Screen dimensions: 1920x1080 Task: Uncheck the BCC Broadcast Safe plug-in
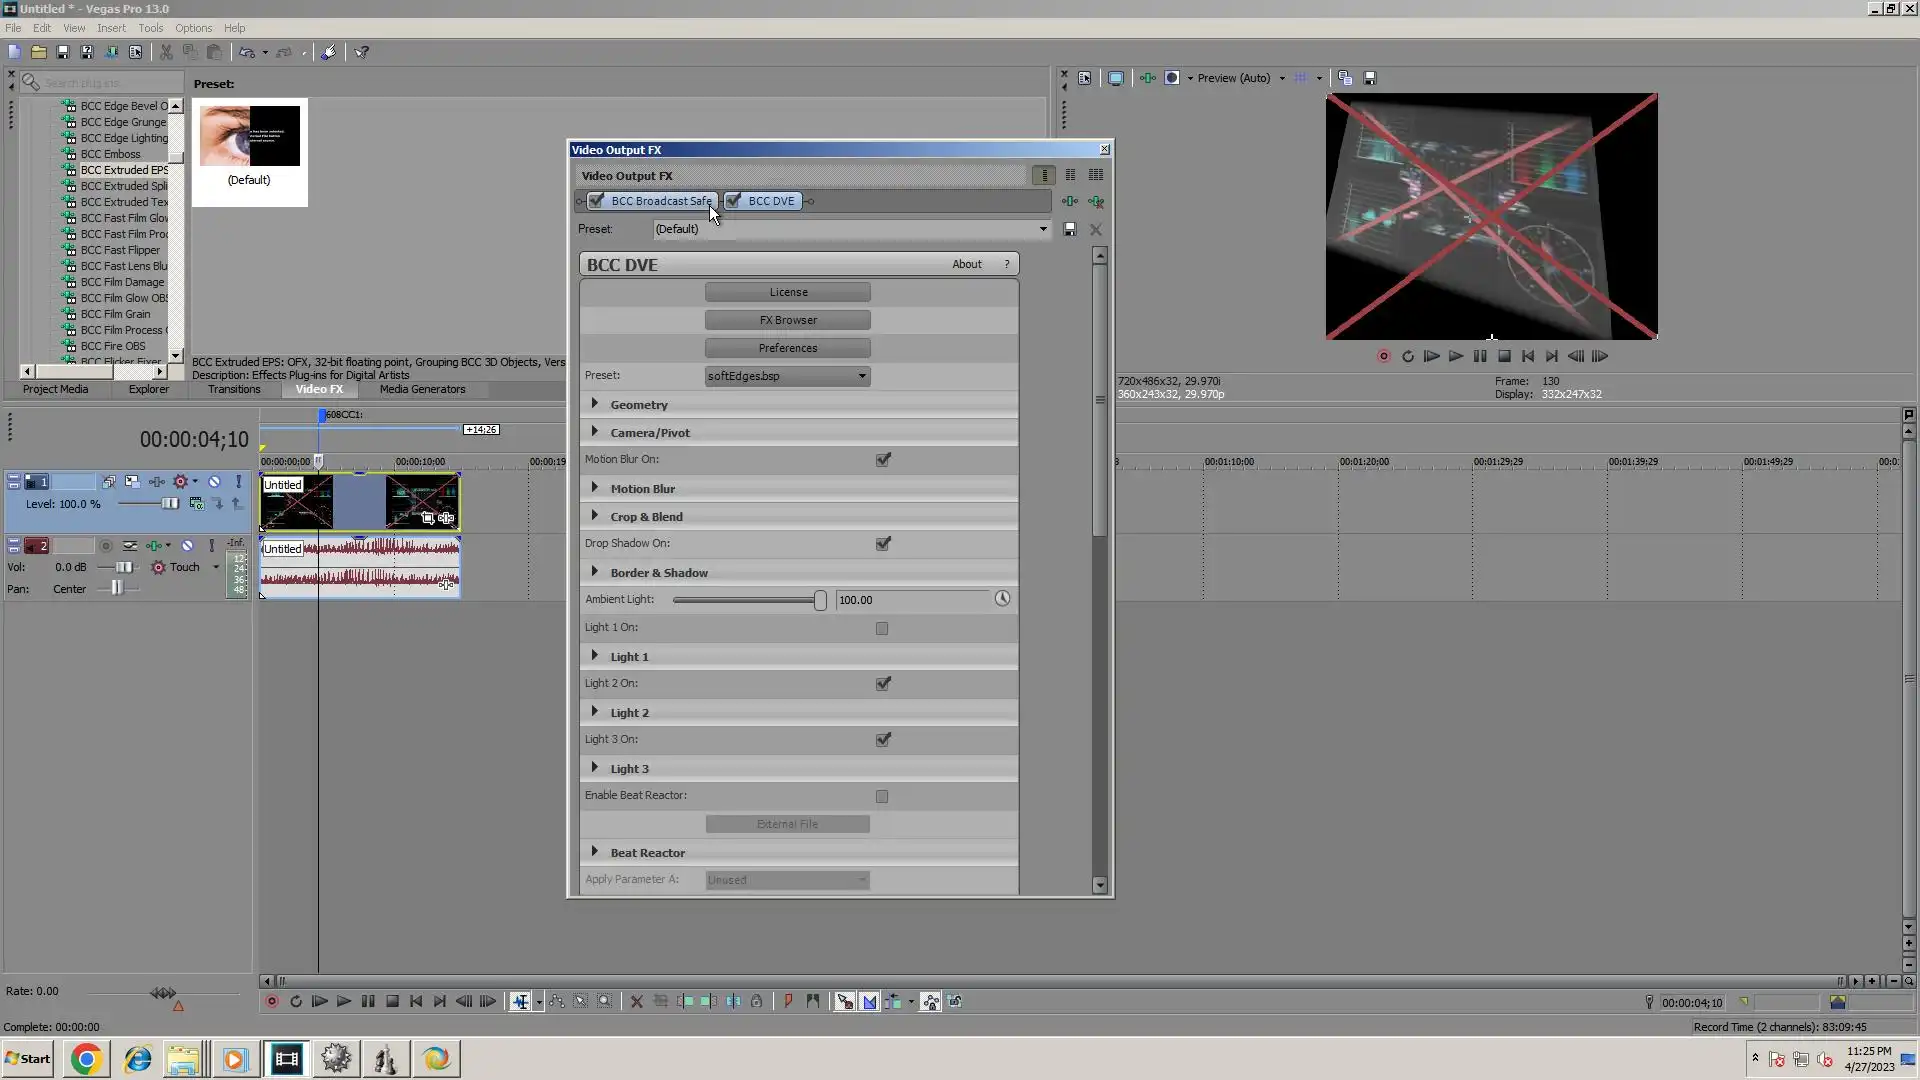pos(597,201)
